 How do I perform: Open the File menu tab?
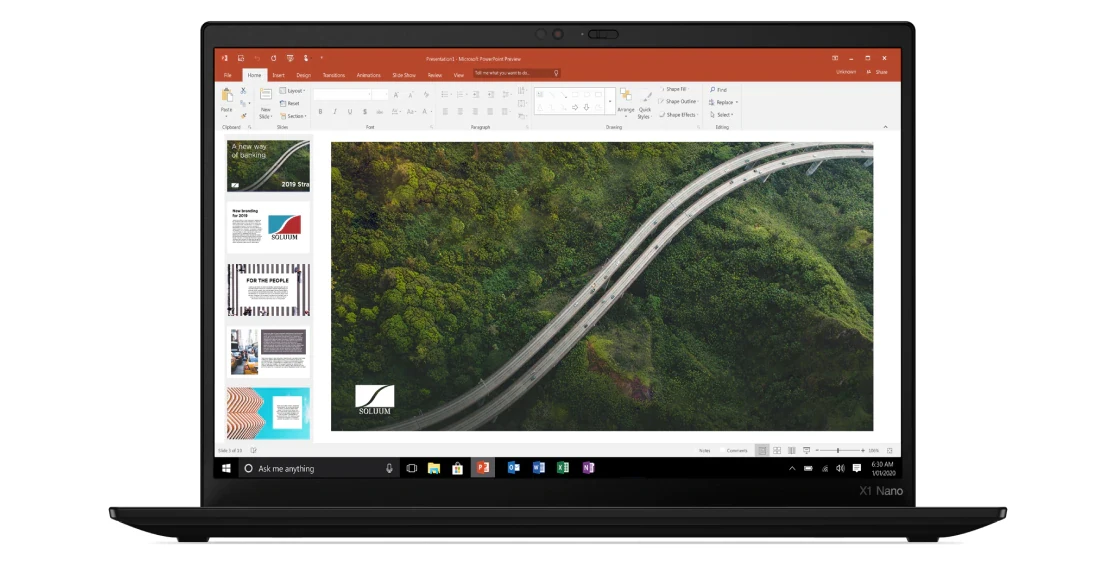tap(228, 75)
